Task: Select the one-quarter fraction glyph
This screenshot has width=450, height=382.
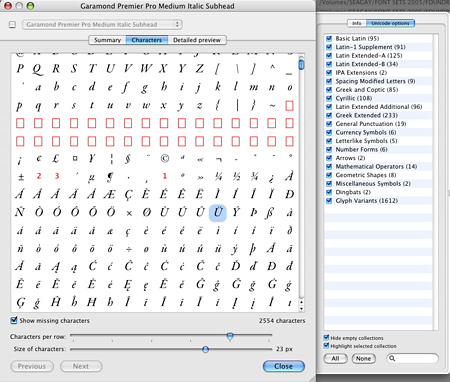Action: [x=218, y=177]
